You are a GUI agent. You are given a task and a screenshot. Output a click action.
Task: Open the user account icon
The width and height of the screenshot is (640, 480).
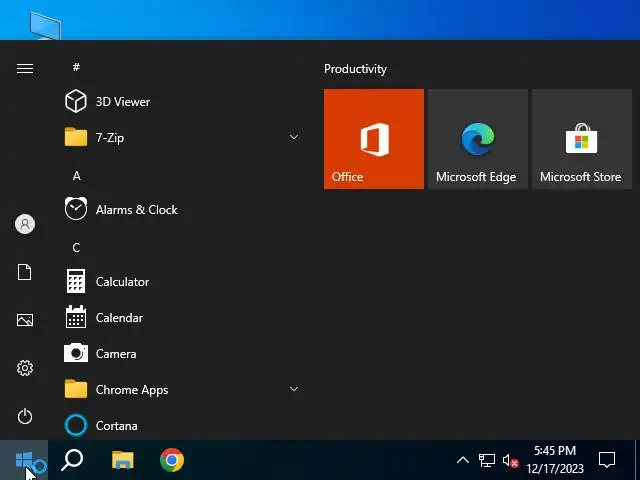click(x=25, y=224)
